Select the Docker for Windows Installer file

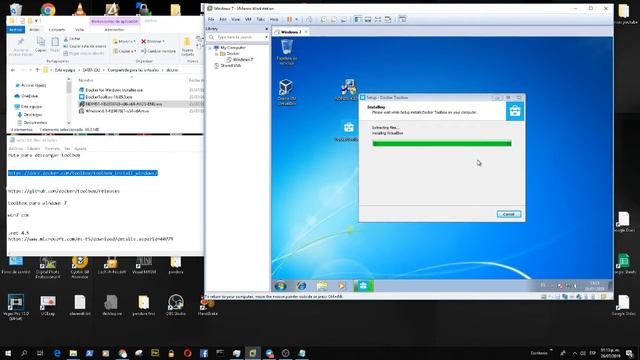(x=111, y=90)
